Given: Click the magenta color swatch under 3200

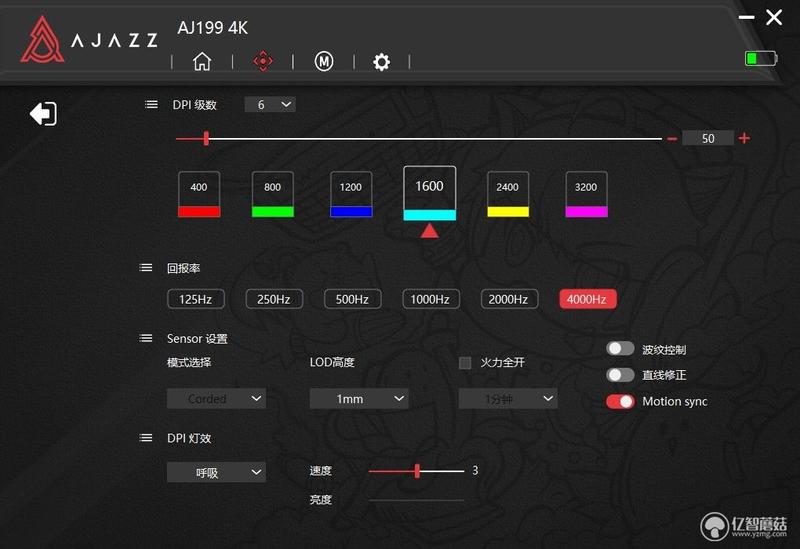Looking at the screenshot, I should click(586, 212).
